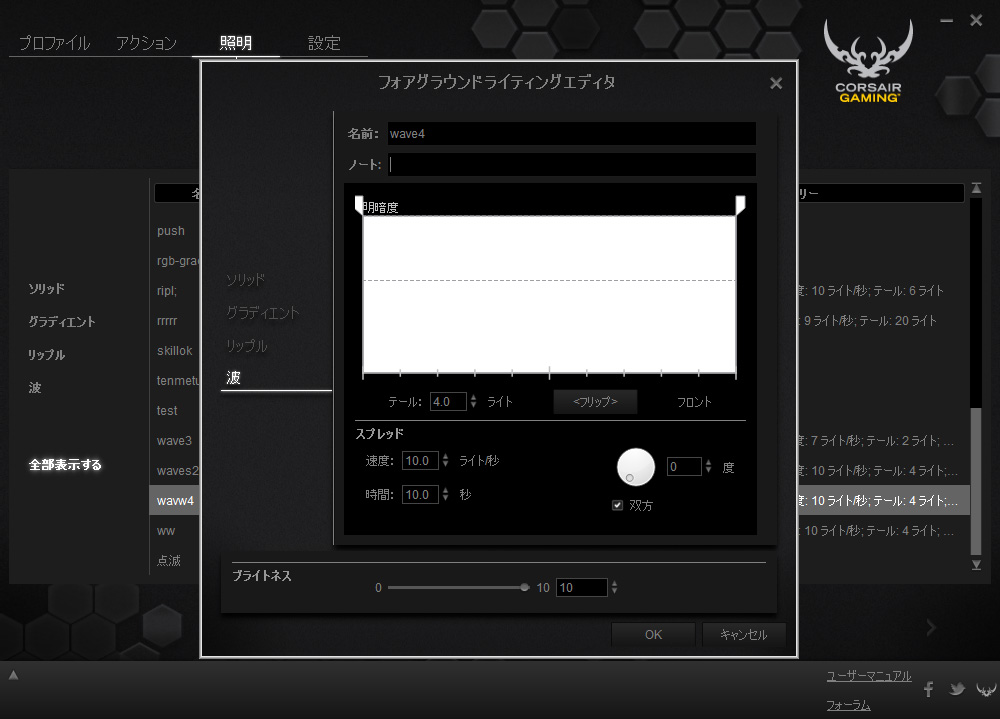The width and height of the screenshot is (1000, 719).
Task: Click the Corsair sails icon in footer
Action: pyautogui.click(x=985, y=689)
